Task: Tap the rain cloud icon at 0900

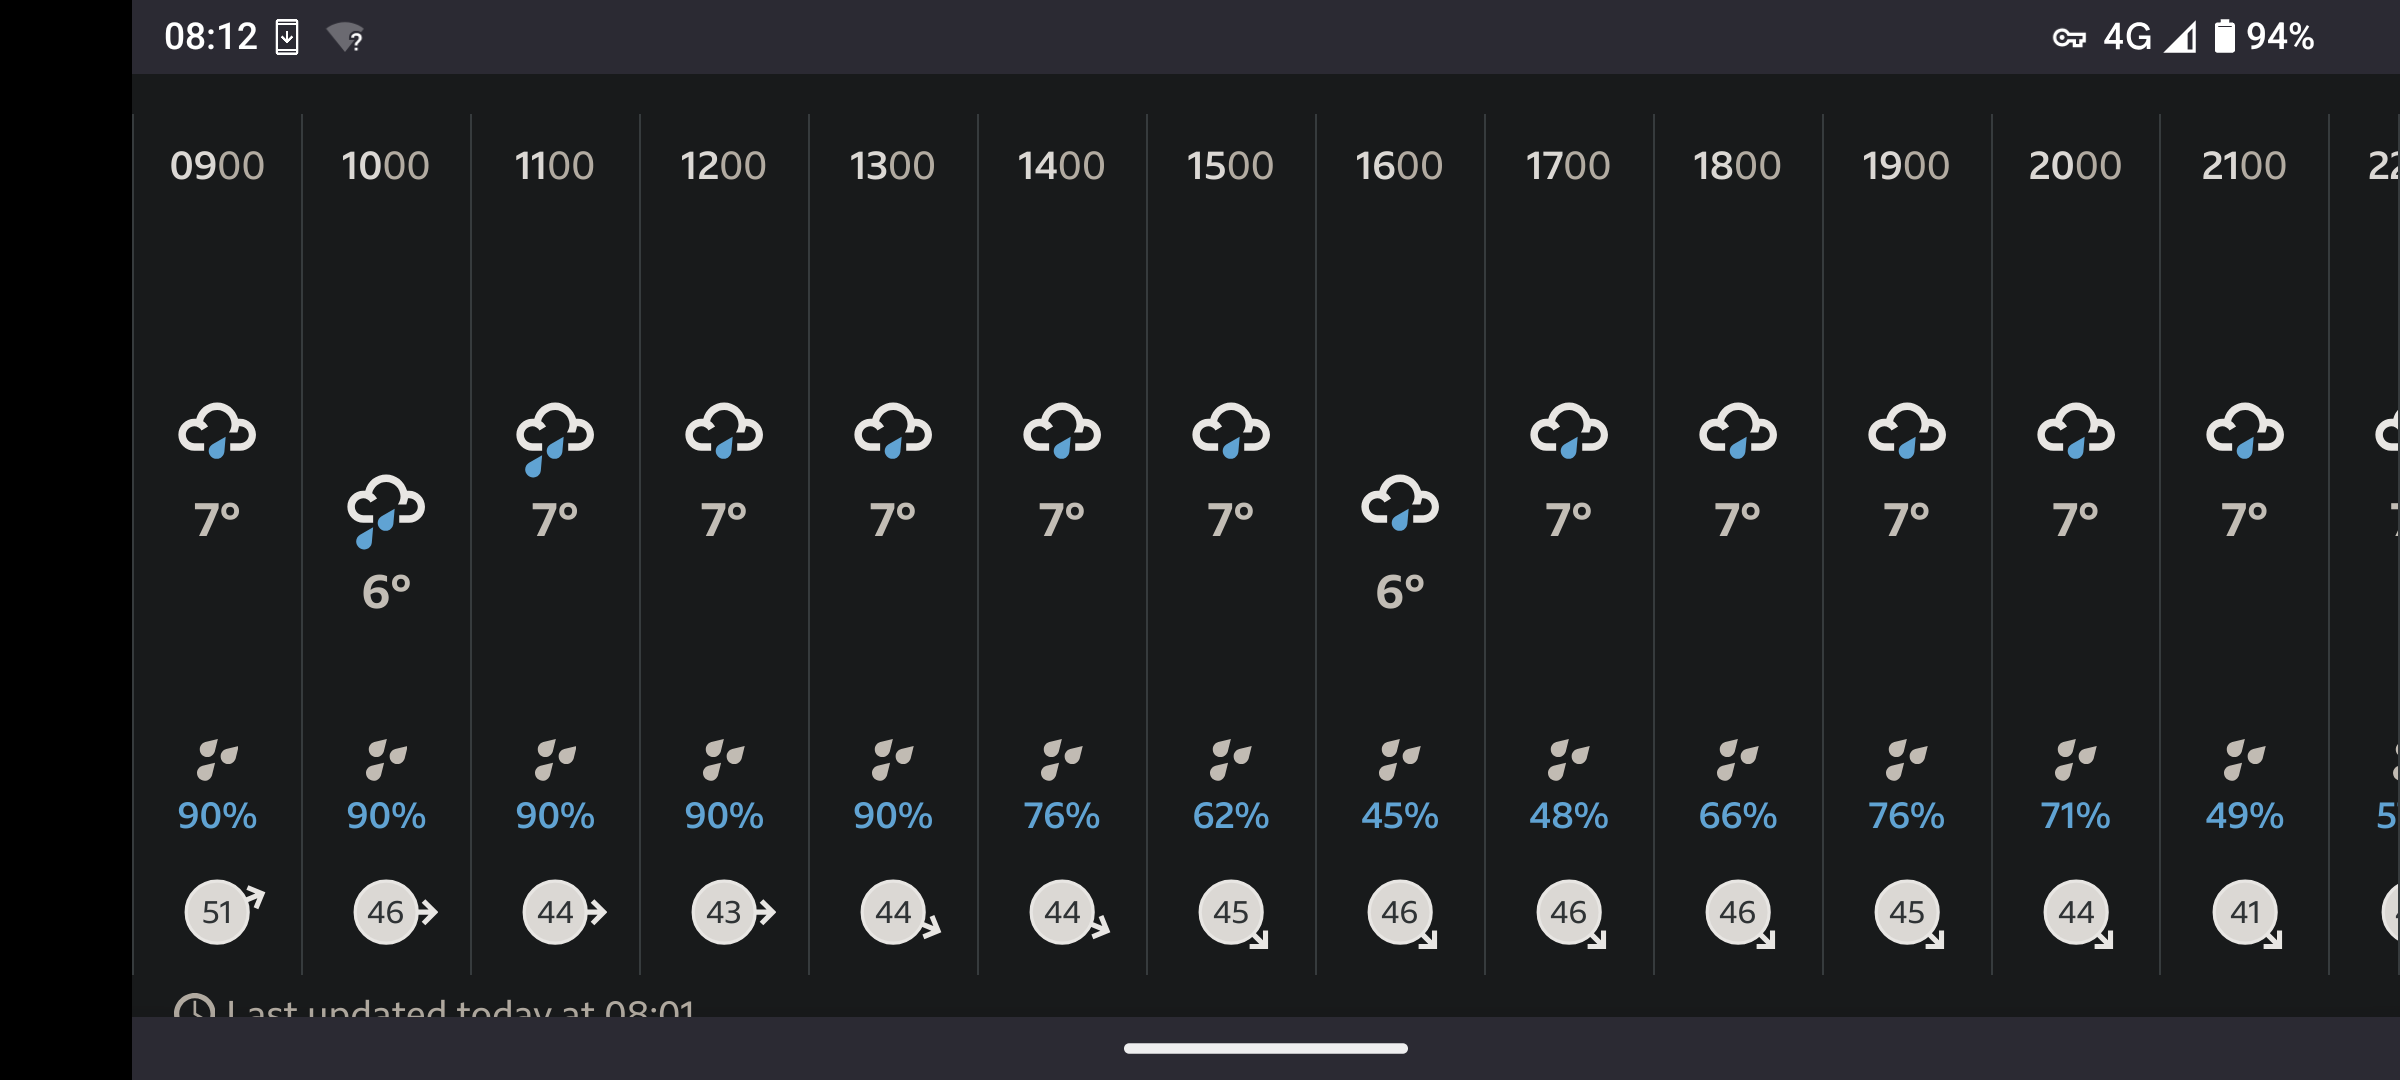Action: pyautogui.click(x=217, y=431)
